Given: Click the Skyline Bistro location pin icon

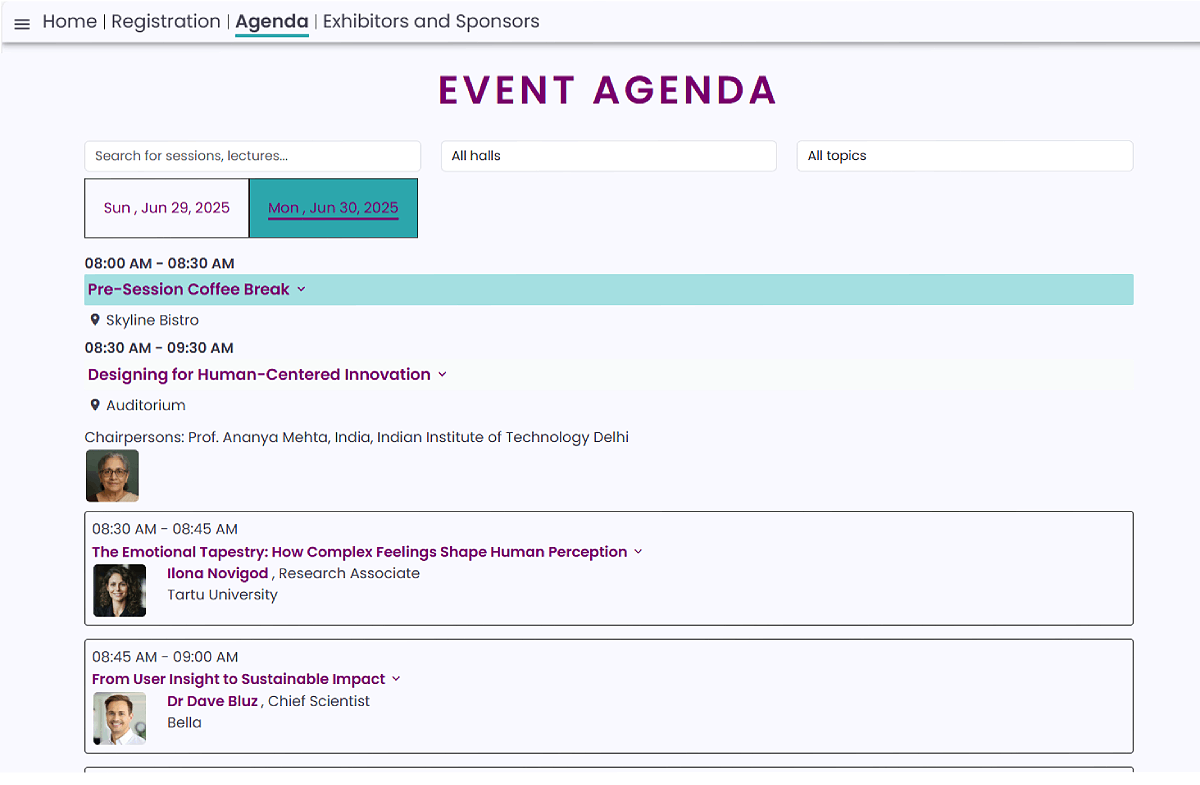Looking at the screenshot, I should [95, 320].
